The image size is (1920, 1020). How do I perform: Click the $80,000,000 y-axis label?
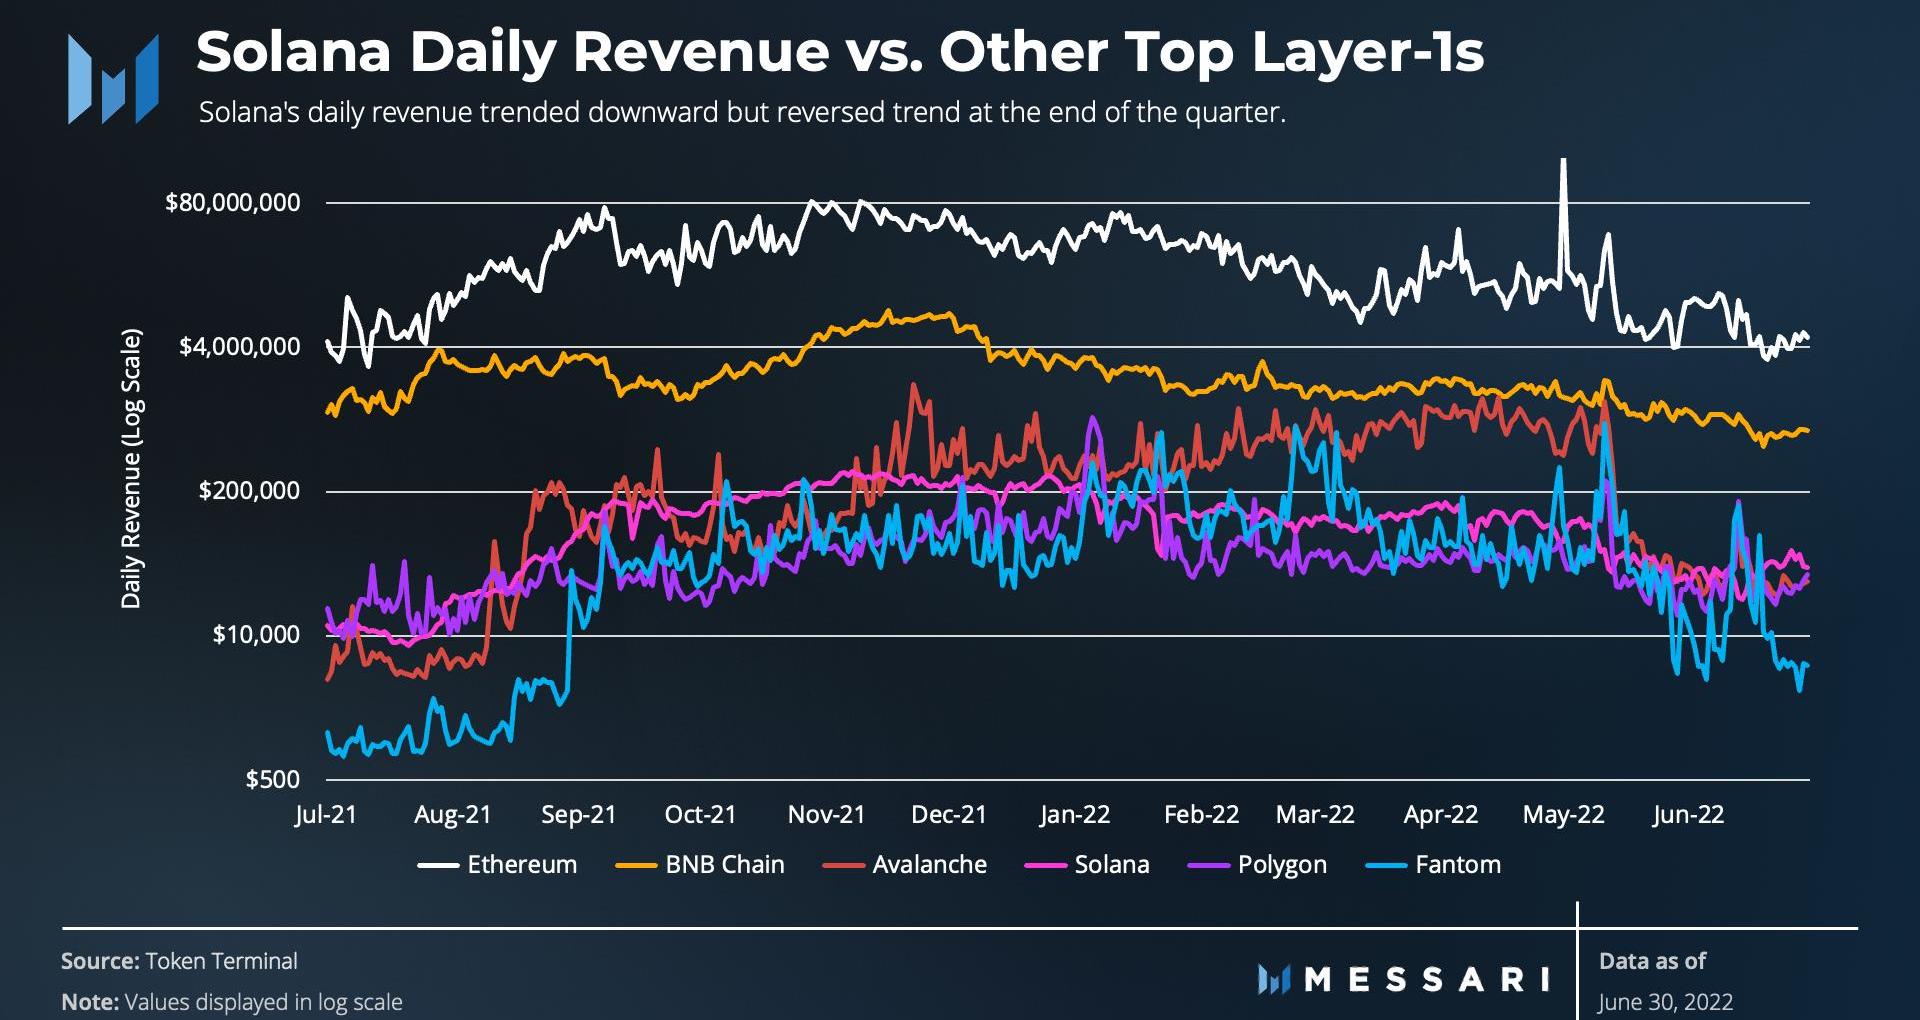(232, 203)
